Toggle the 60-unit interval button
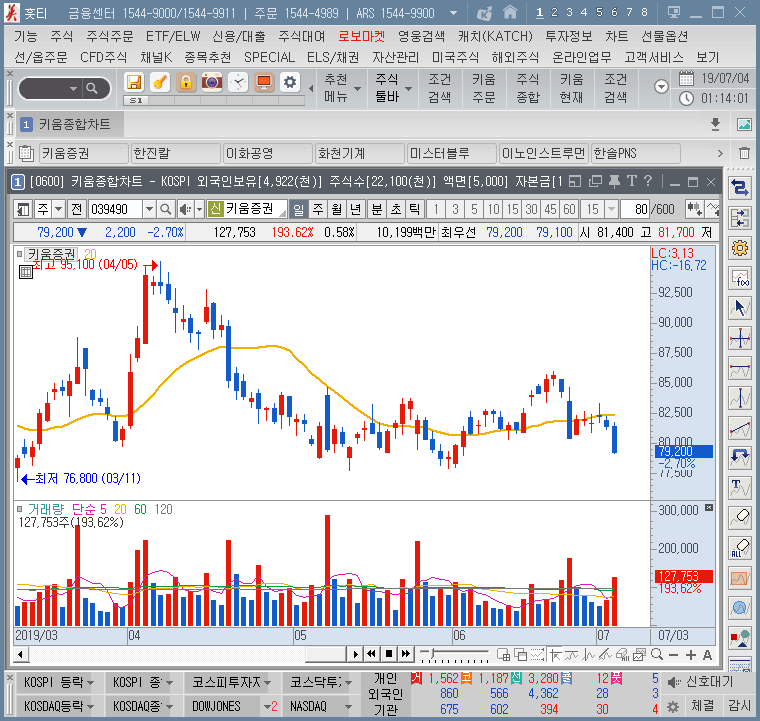Viewport: 760px width, 721px height. click(x=569, y=209)
